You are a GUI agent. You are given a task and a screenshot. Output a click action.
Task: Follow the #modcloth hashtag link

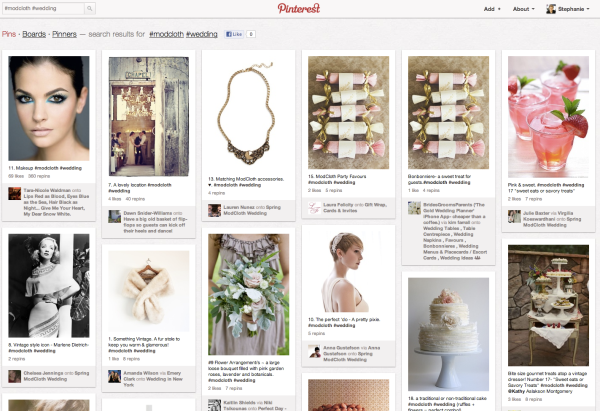(166, 34)
